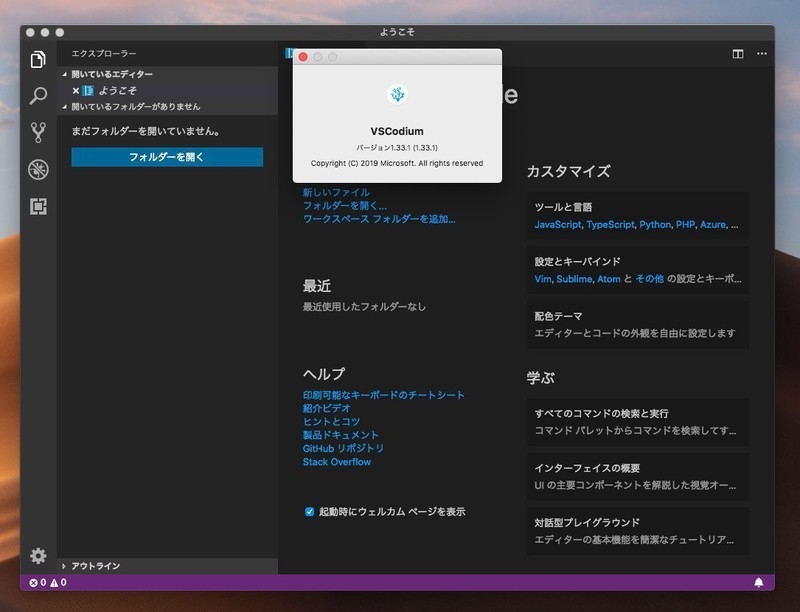The height and width of the screenshot is (612, 800).
Task: Click the 新しいファイル link
Action: click(x=336, y=192)
